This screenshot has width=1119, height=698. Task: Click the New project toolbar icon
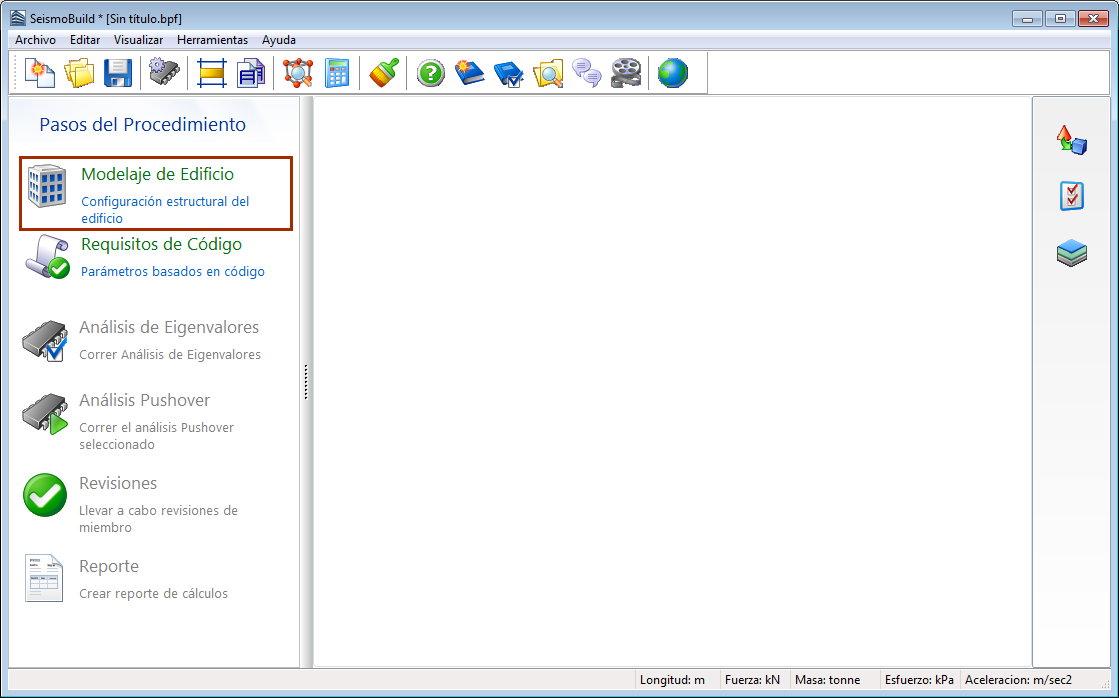point(40,73)
